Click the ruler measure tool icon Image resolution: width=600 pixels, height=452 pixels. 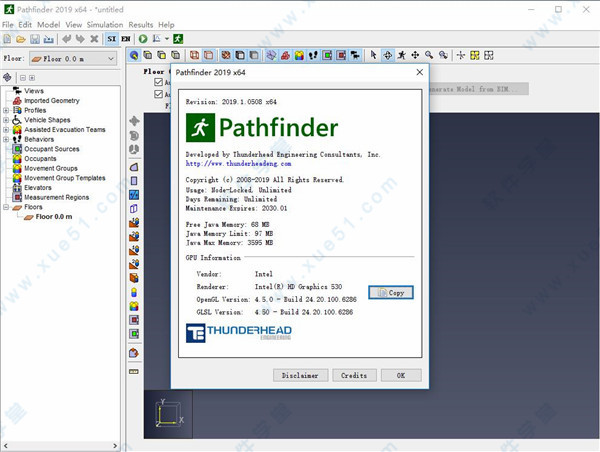[134, 371]
